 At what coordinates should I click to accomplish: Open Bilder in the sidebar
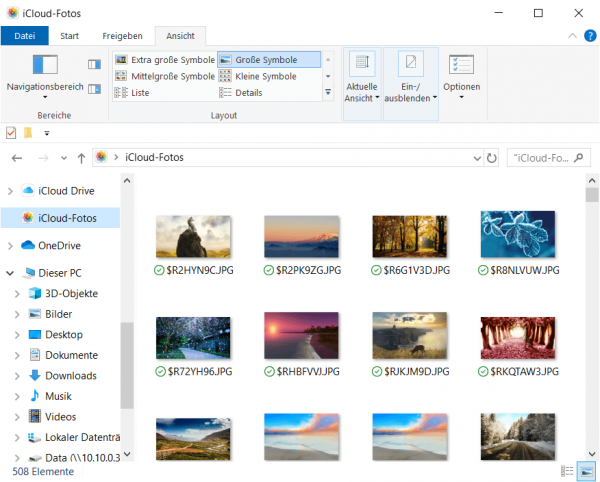pyautogui.click(x=58, y=314)
